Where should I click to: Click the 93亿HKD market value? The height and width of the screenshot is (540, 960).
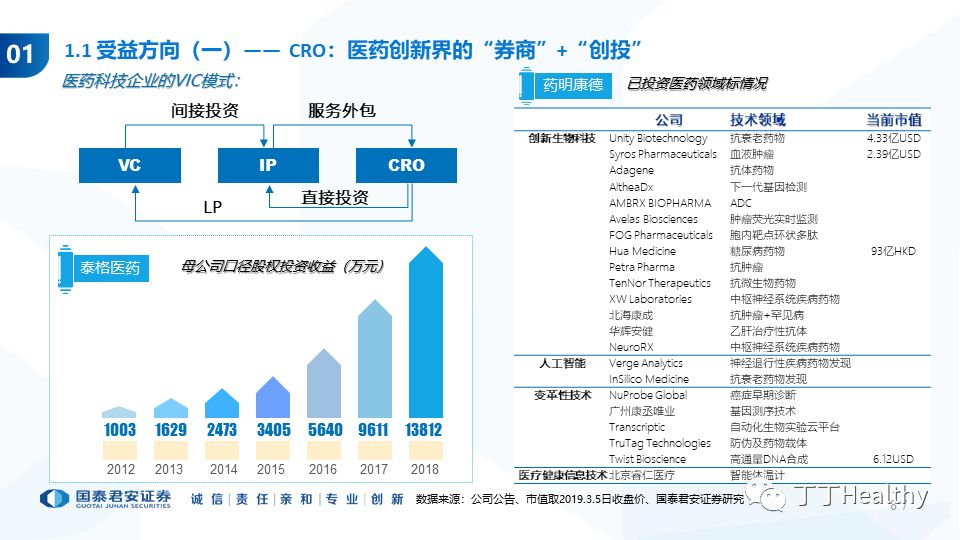point(893,251)
